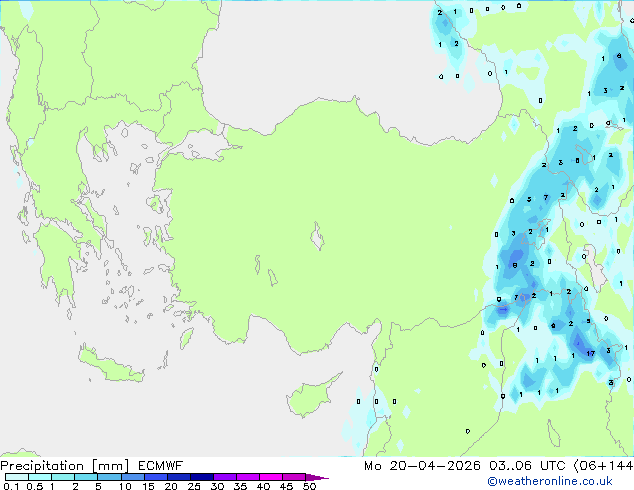The width and height of the screenshot is (634, 490).
Task: Click the 'Mo' weekday label
Action: click(x=372, y=466)
